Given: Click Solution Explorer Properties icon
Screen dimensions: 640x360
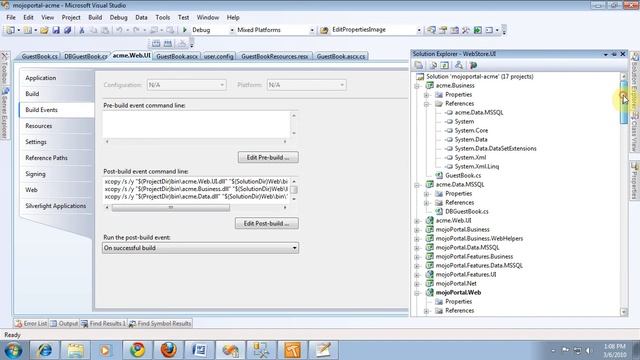Looking at the screenshot, I should click(419, 65).
